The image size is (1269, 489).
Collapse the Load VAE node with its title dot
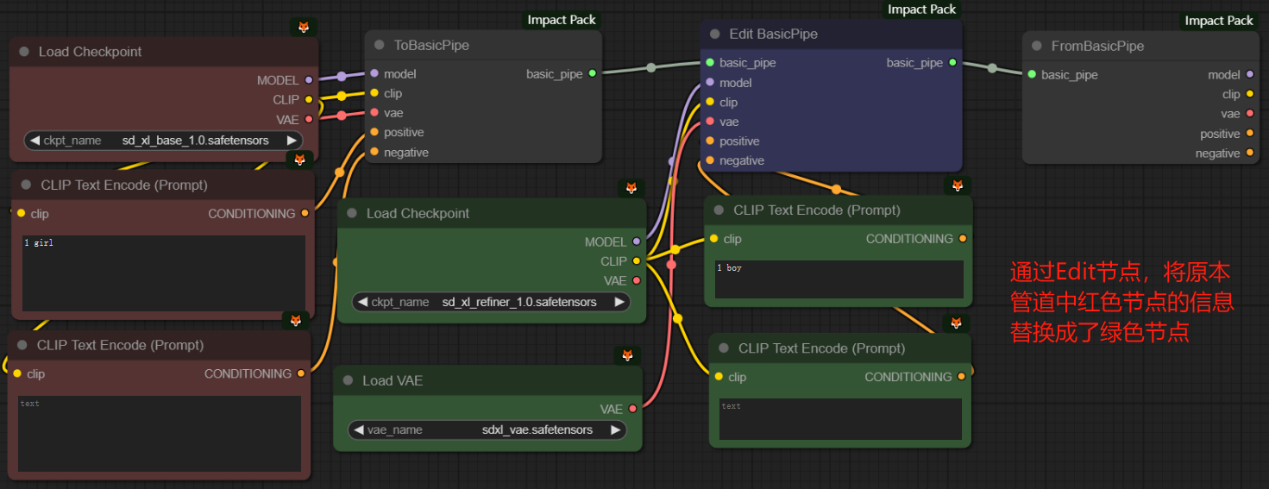348,381
